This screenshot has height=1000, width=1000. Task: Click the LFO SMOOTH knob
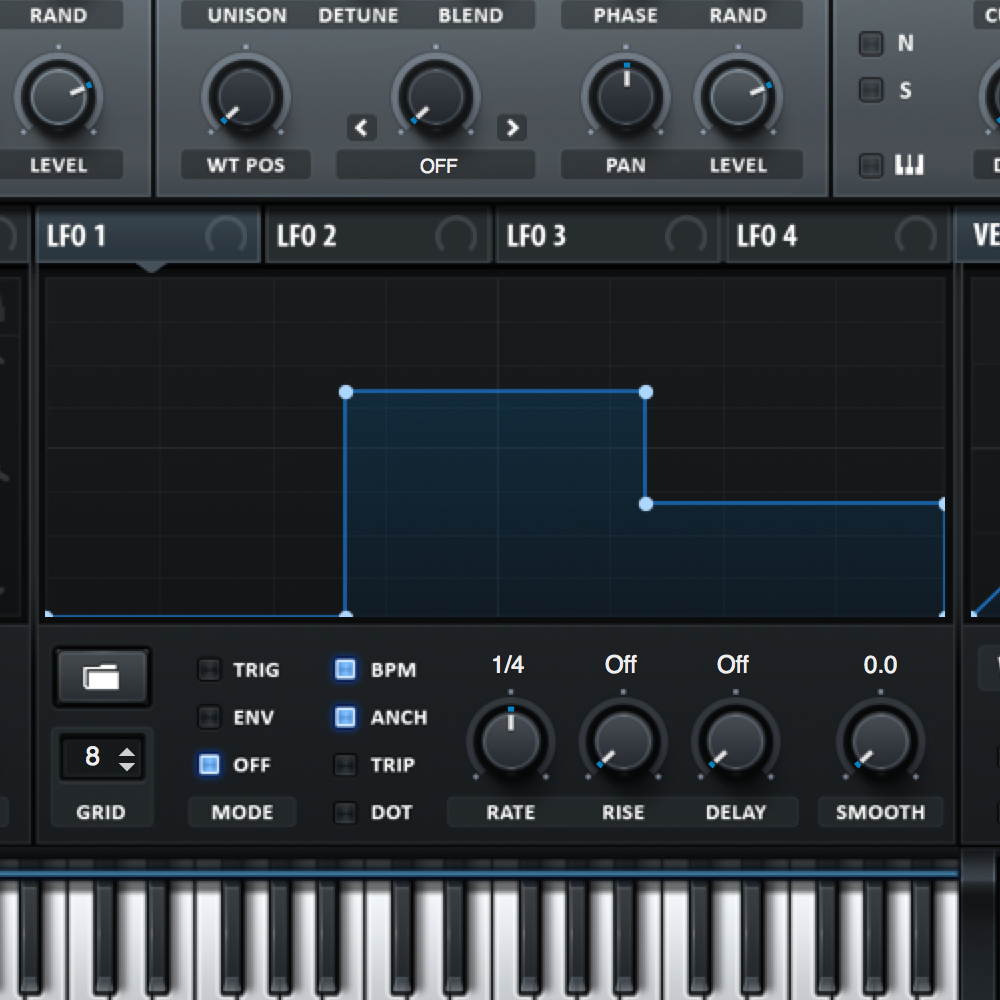click(881, 741)
